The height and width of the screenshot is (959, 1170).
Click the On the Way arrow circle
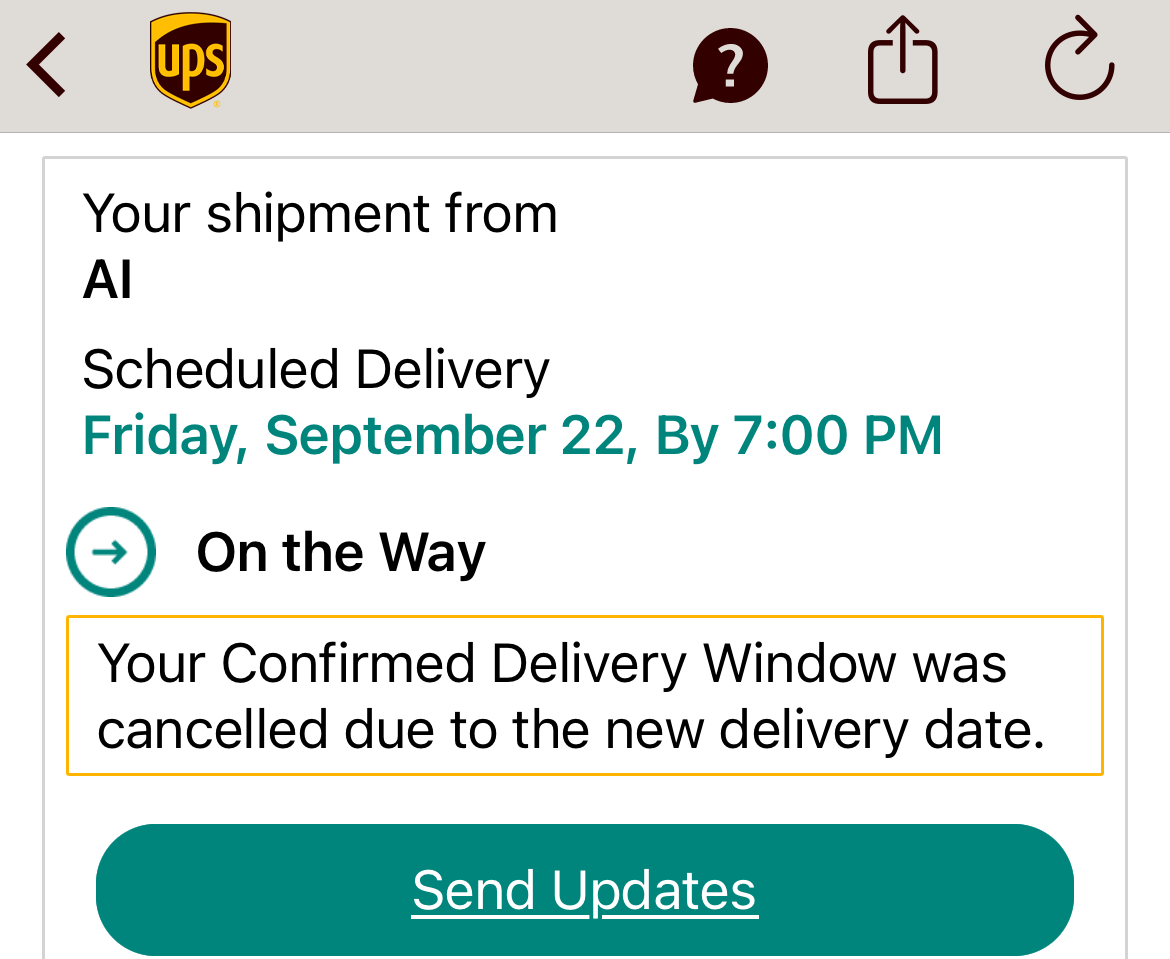(111, 552)
